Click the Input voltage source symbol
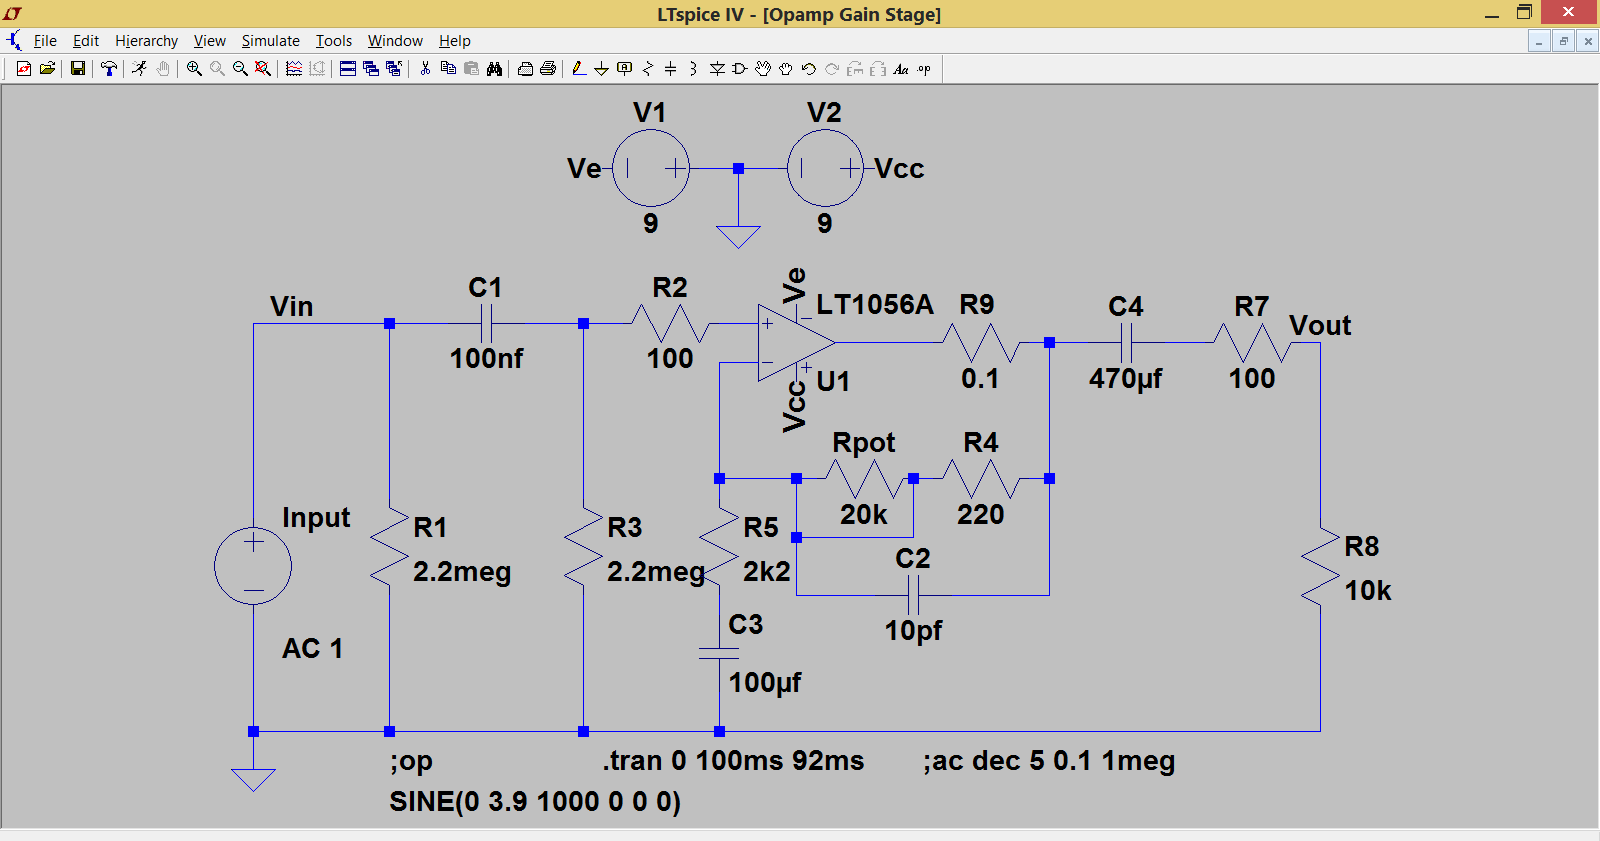 click(x=253, y=566)
